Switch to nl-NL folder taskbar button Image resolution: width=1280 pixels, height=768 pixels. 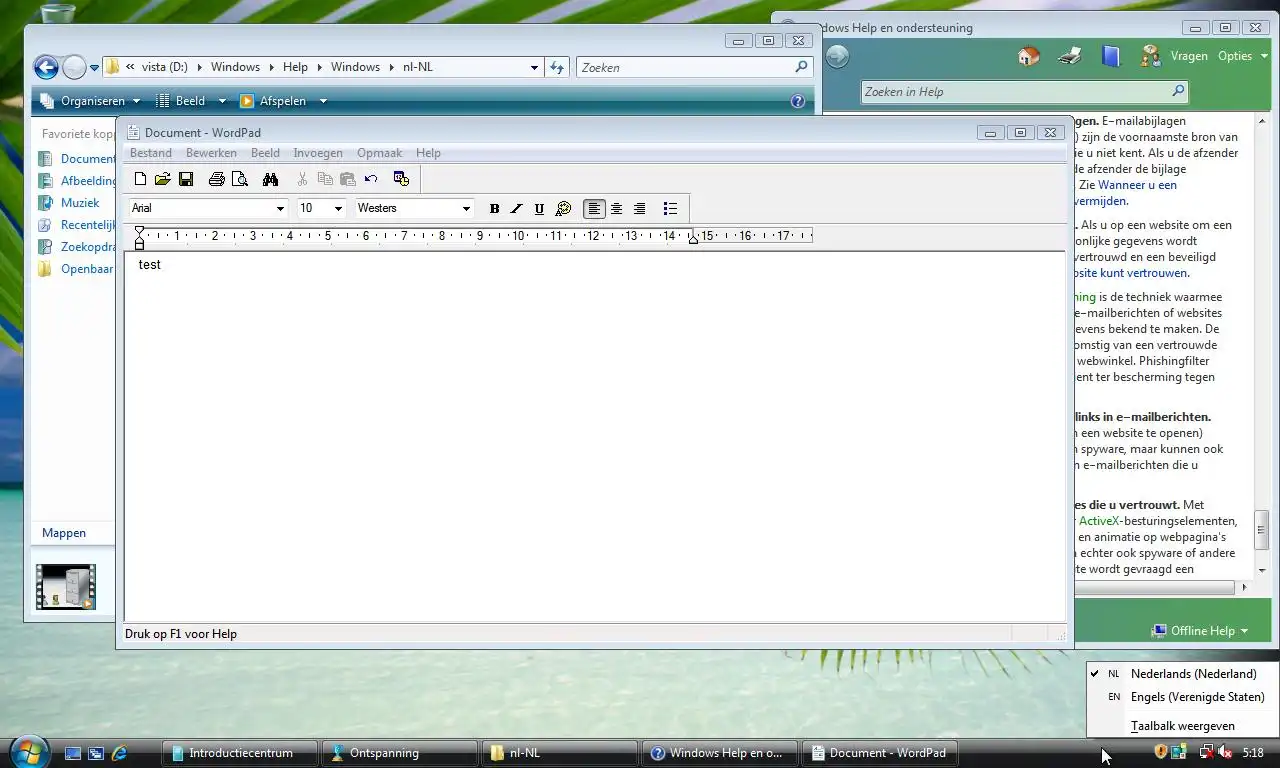tap(559, 753)
